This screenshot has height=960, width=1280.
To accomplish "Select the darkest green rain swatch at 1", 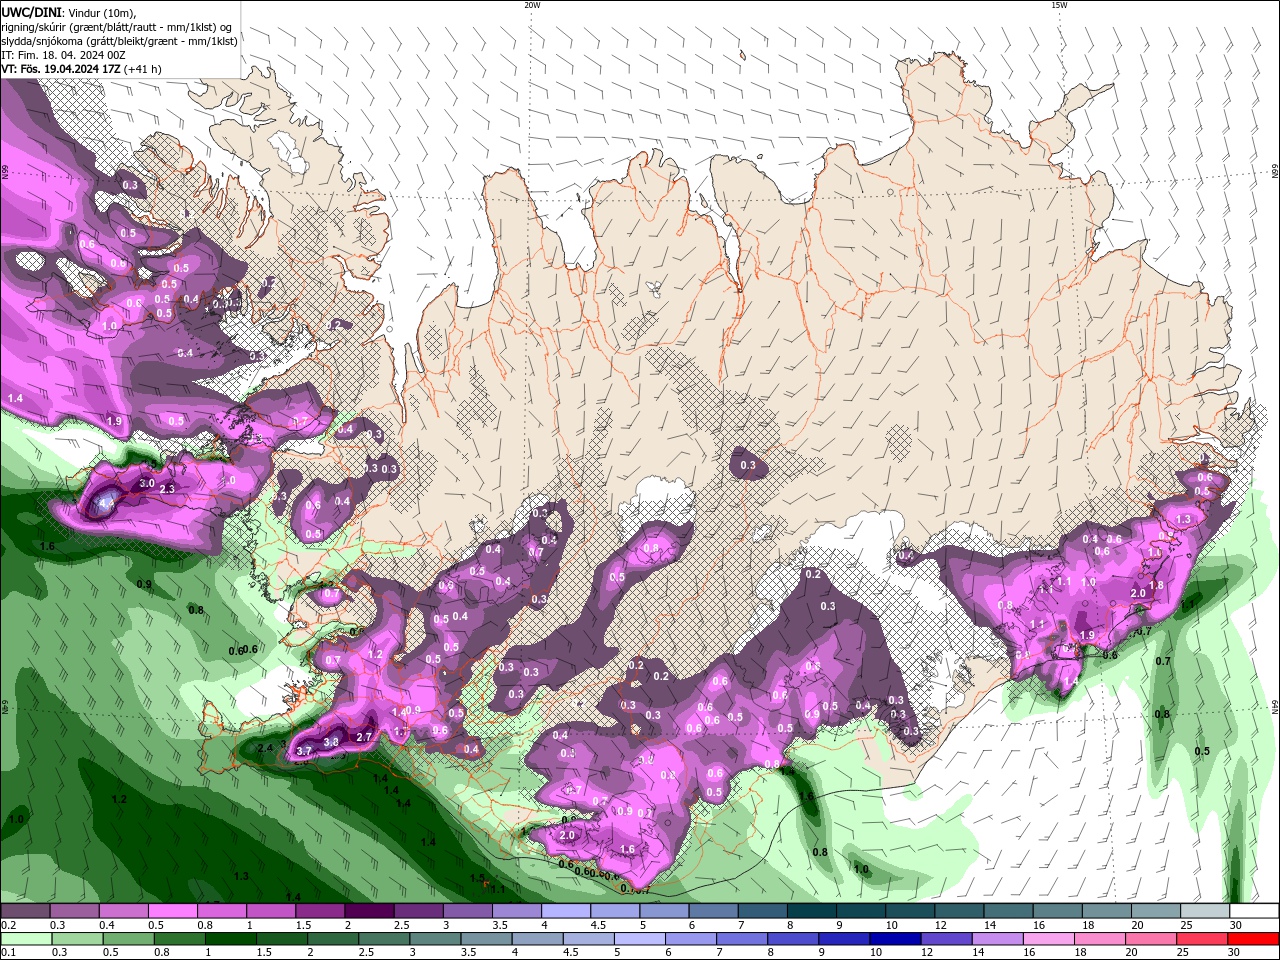I will pyautogui.click(x=231, y=939).
